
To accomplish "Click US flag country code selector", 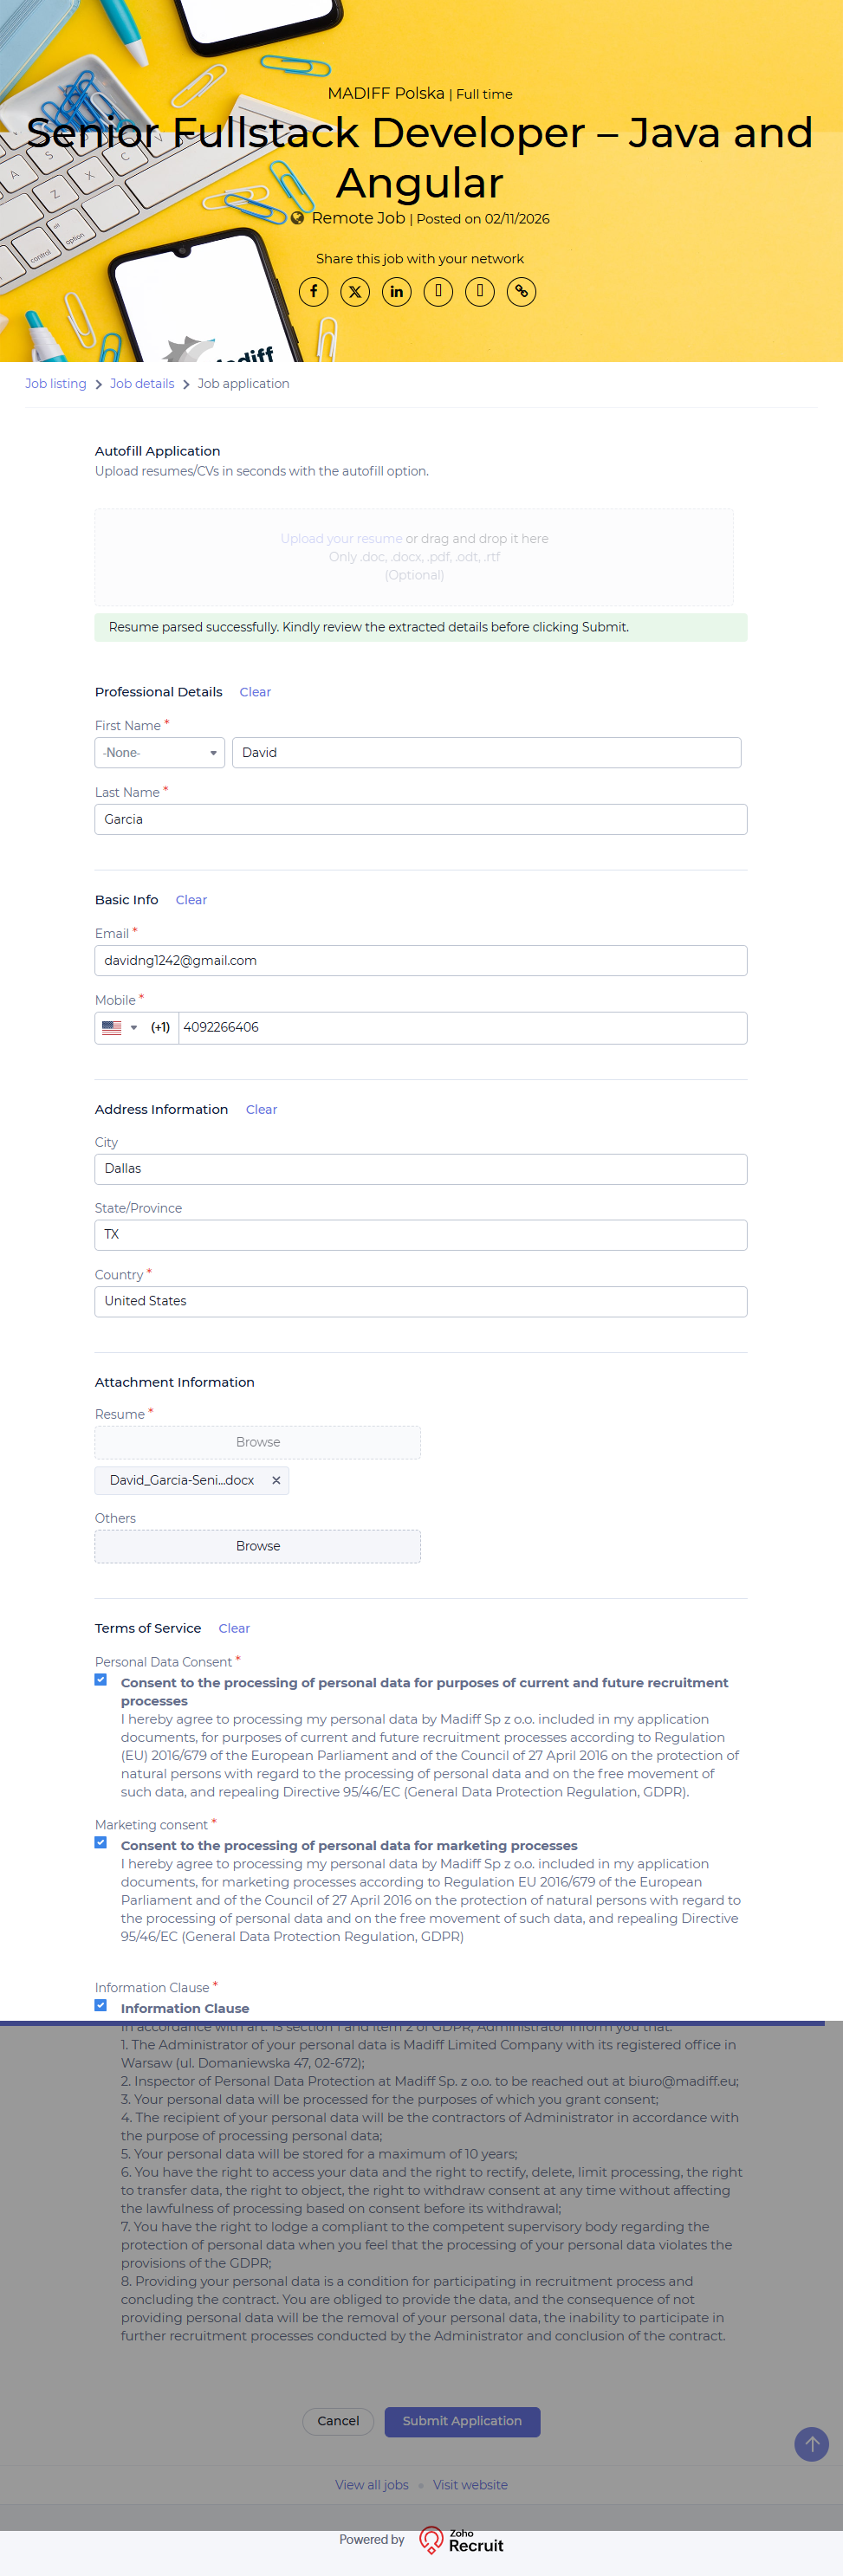I will click(119, 1028).
